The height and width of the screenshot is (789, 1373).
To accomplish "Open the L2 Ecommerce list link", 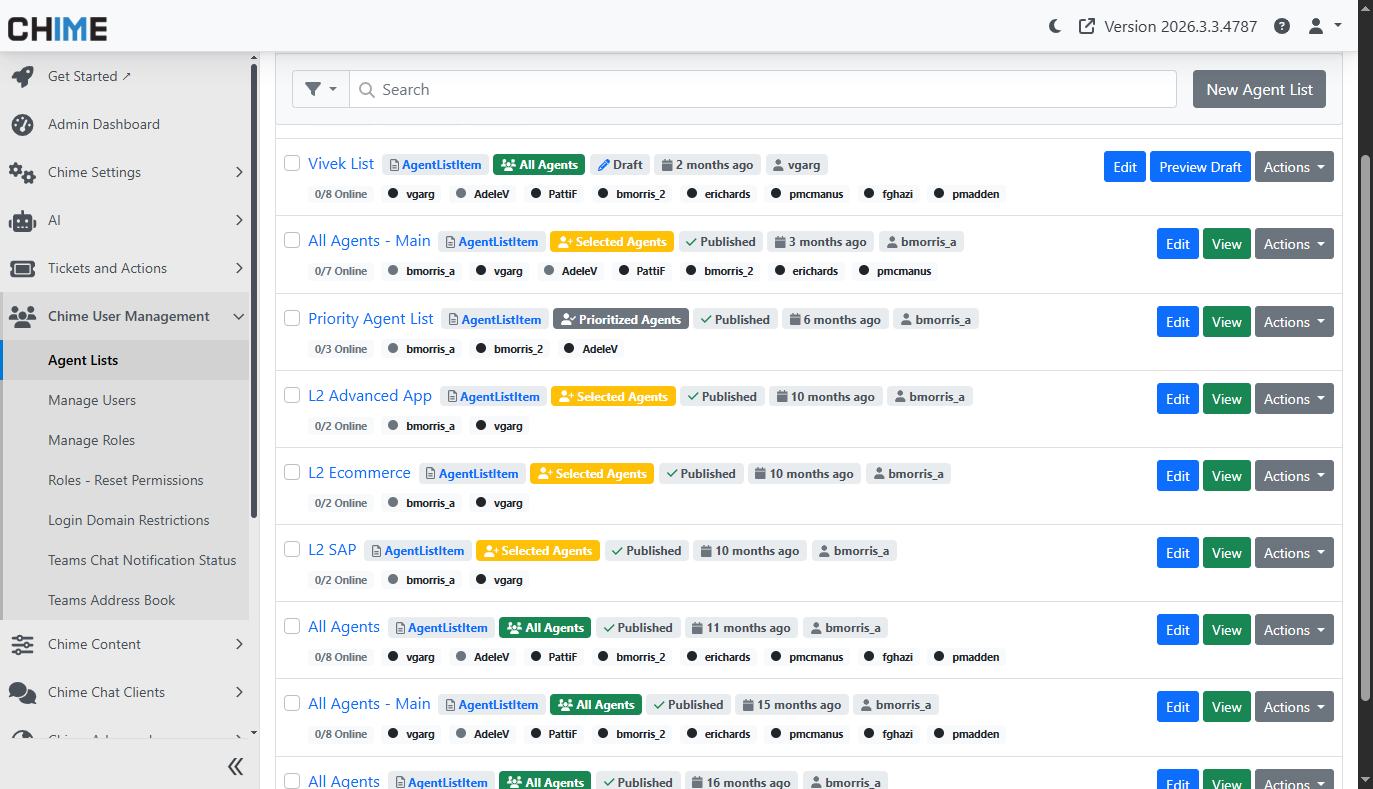I will click(359, 472).
